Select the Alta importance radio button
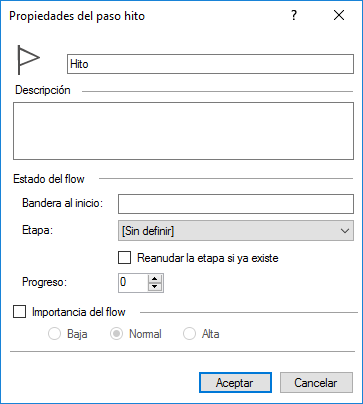The image size is (363, 404). 189,334
